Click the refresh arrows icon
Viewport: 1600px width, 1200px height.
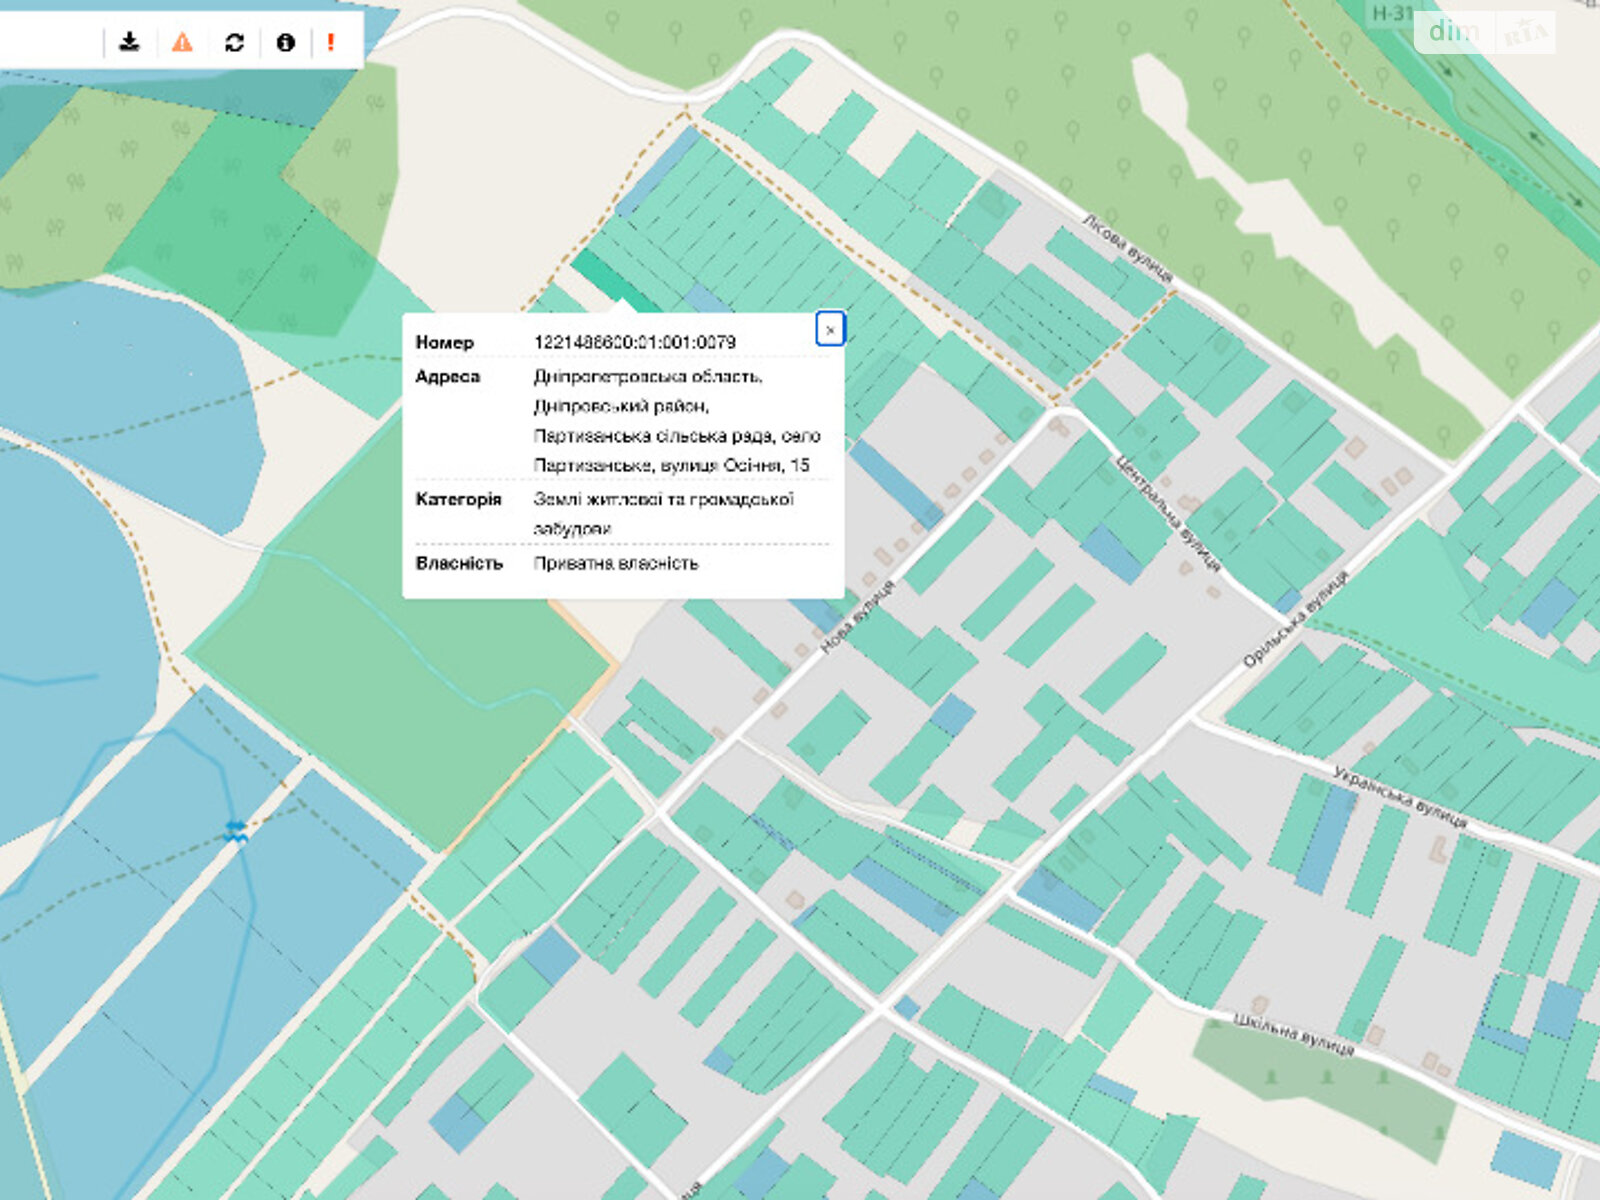[234, 42]
